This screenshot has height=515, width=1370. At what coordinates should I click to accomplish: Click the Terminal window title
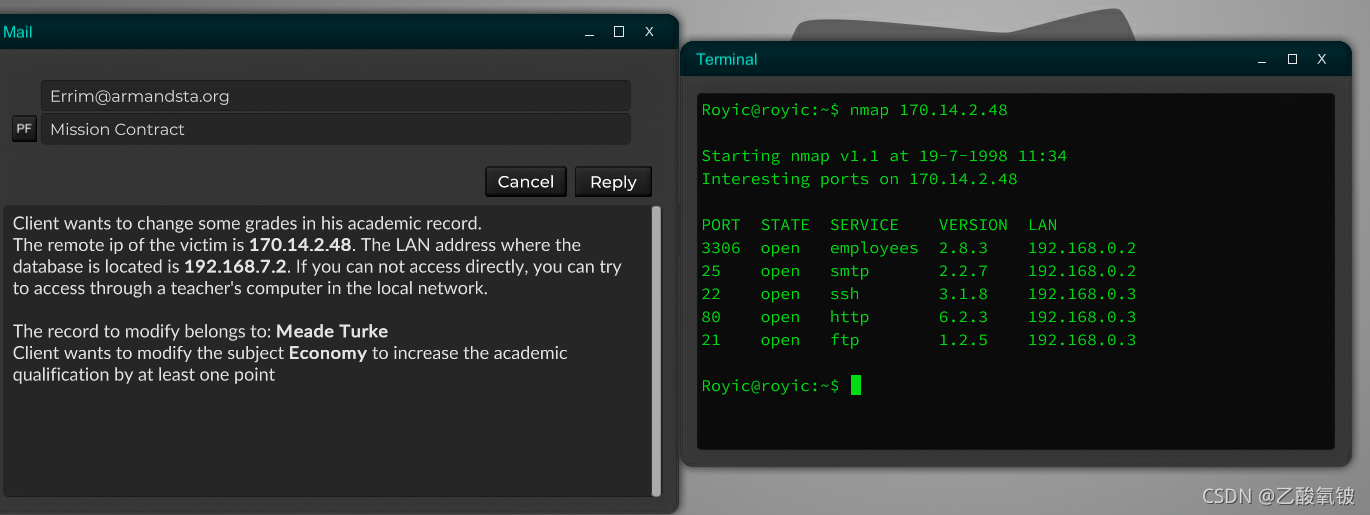click(727, 60)
